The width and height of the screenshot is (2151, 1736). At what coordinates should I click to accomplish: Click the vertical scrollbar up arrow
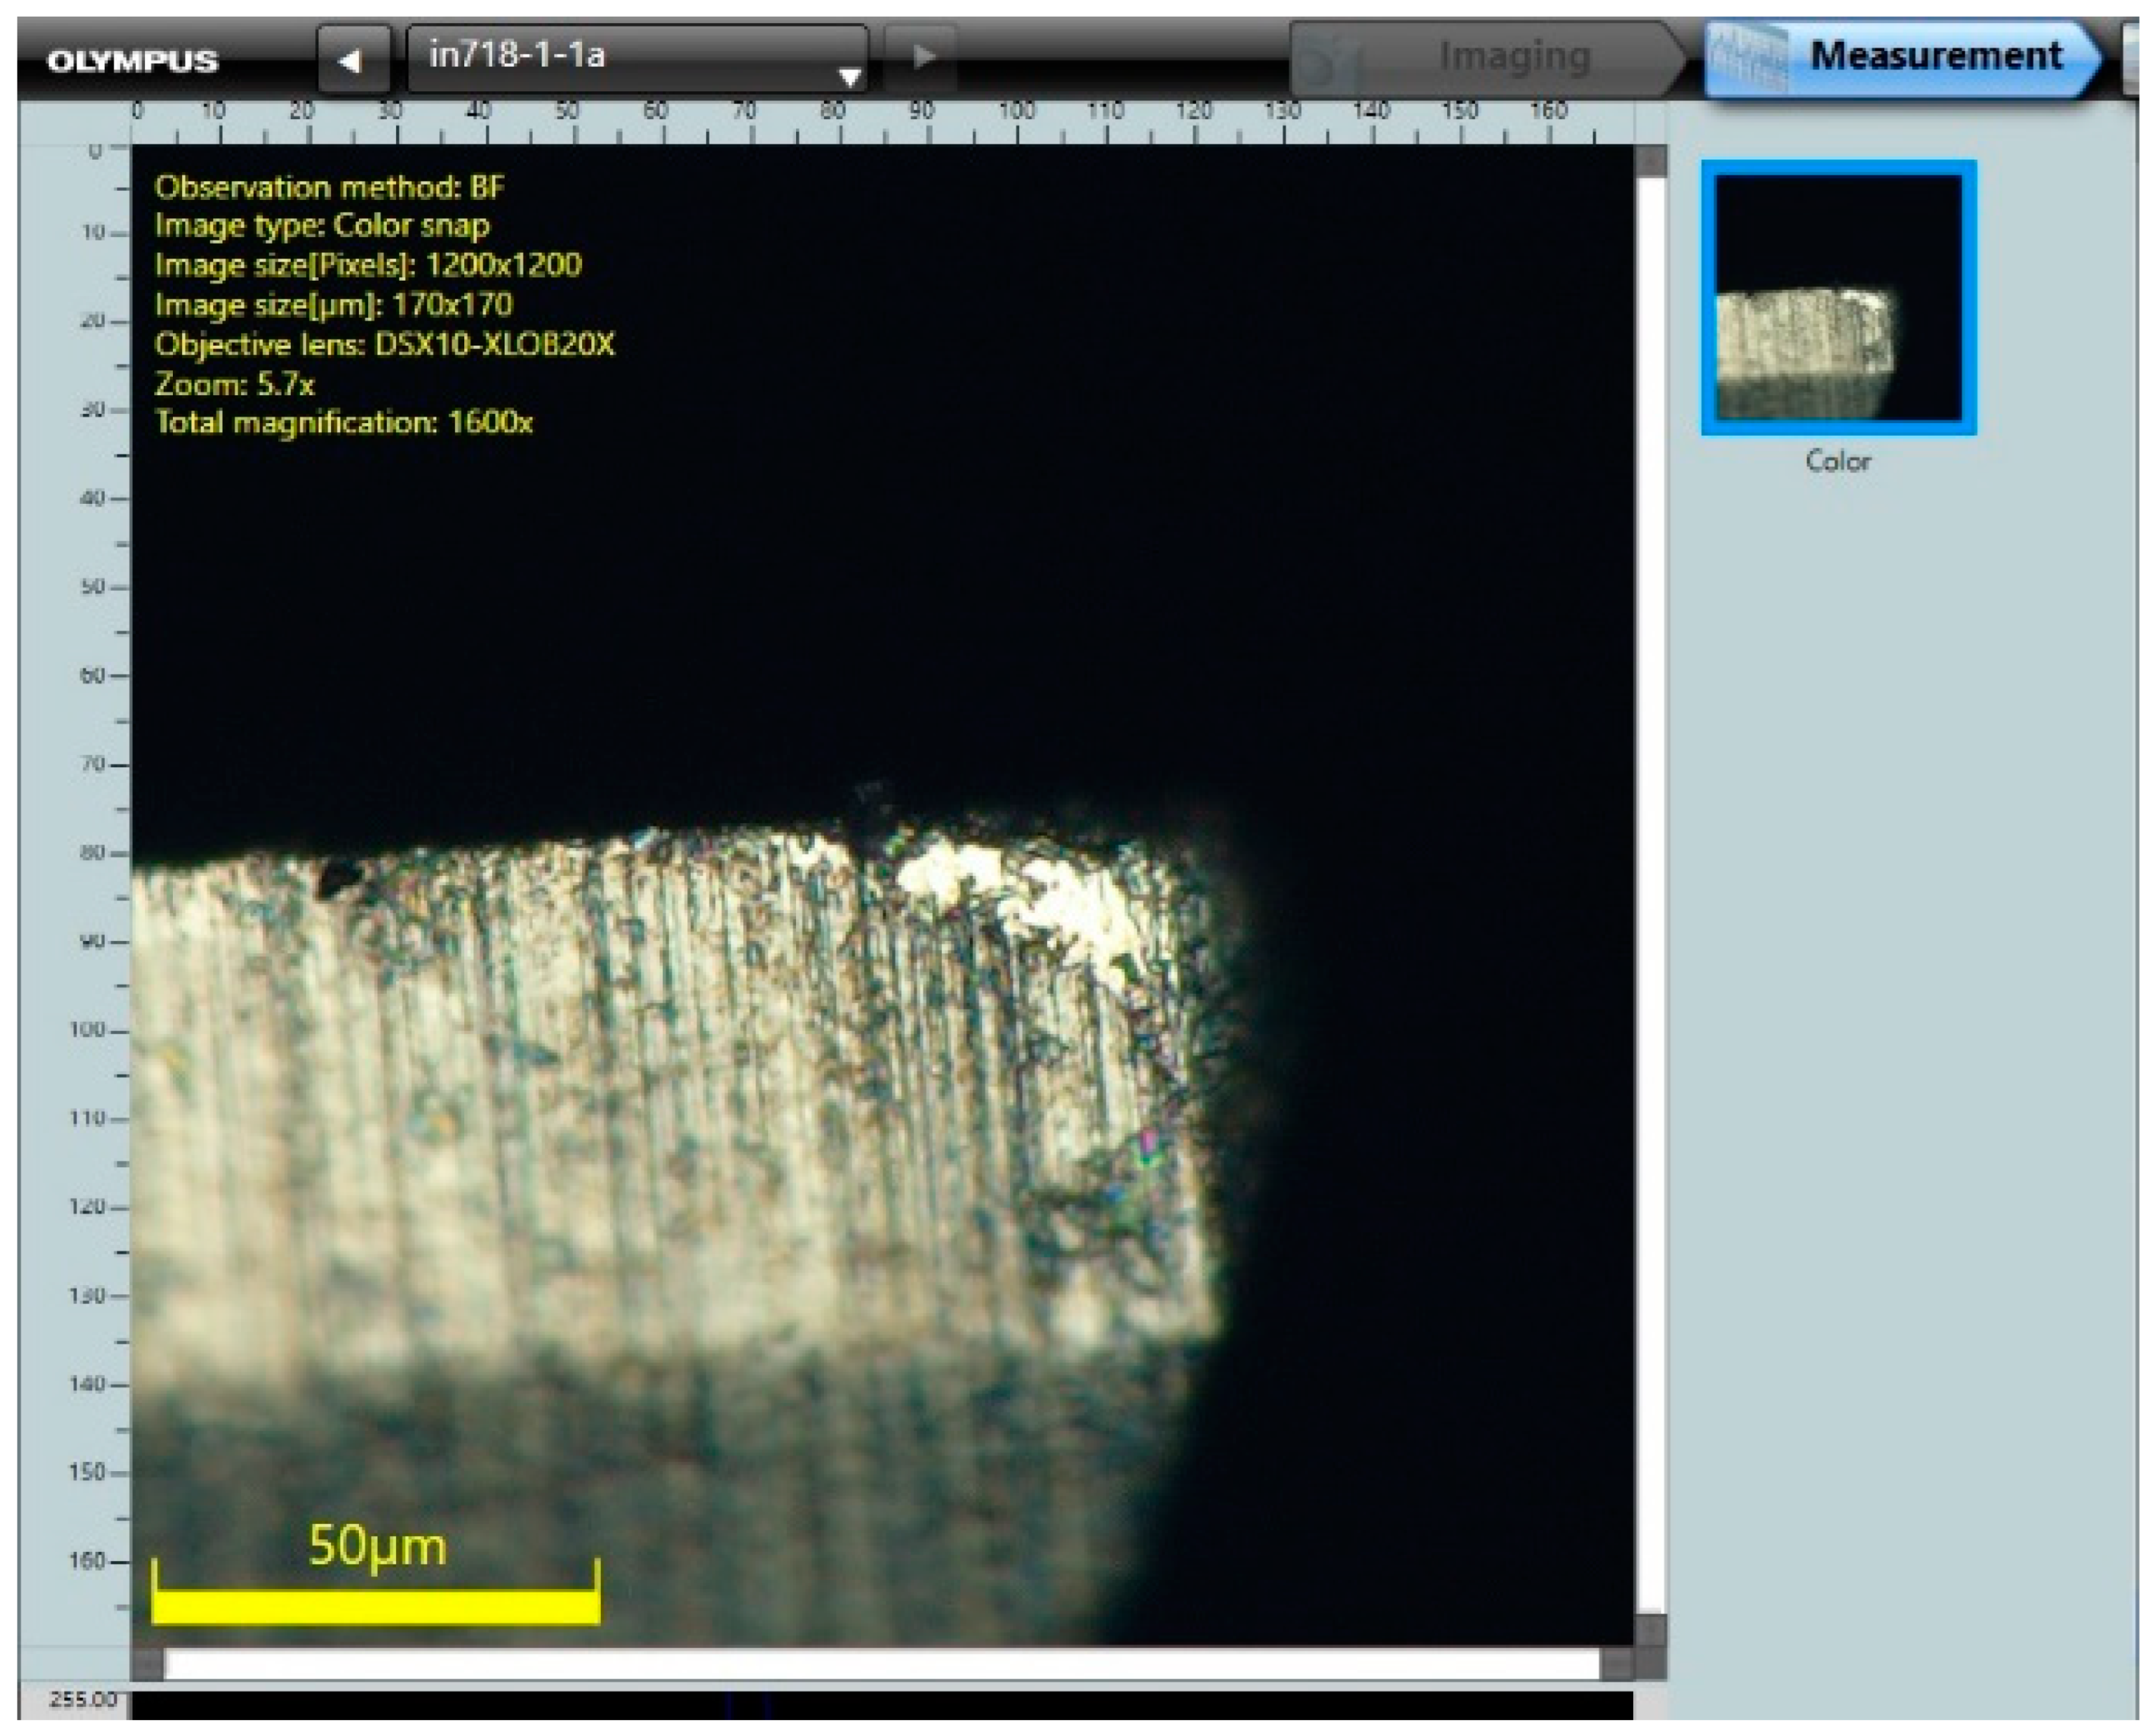1650,160
